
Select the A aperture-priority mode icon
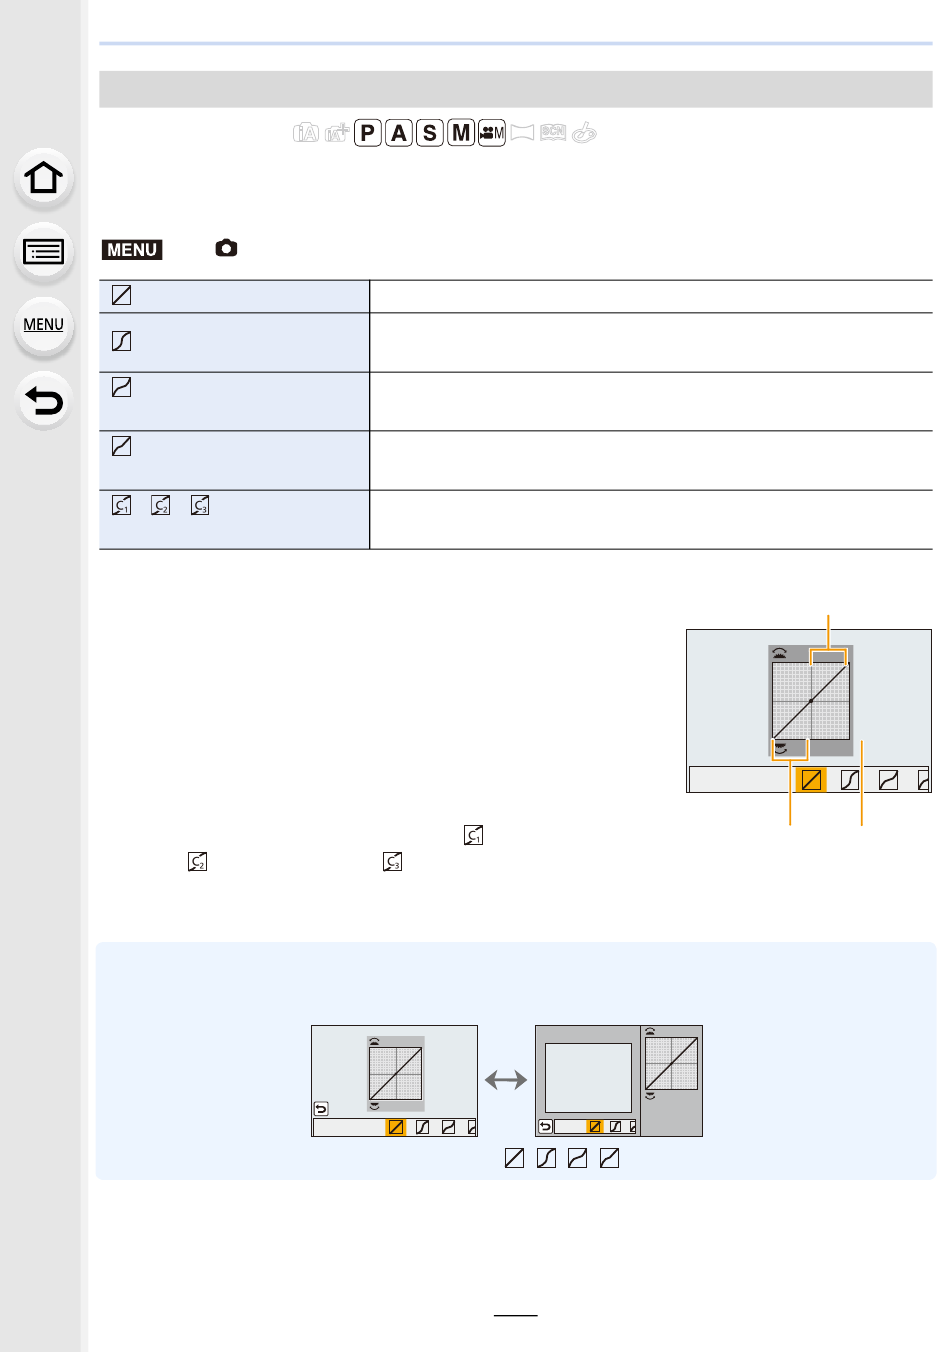coord(399,132)
